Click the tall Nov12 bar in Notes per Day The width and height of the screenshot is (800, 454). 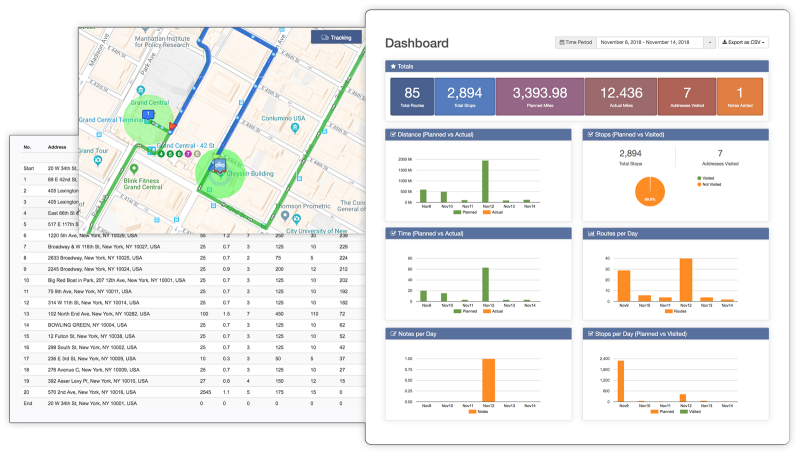[x=488, y=380]
